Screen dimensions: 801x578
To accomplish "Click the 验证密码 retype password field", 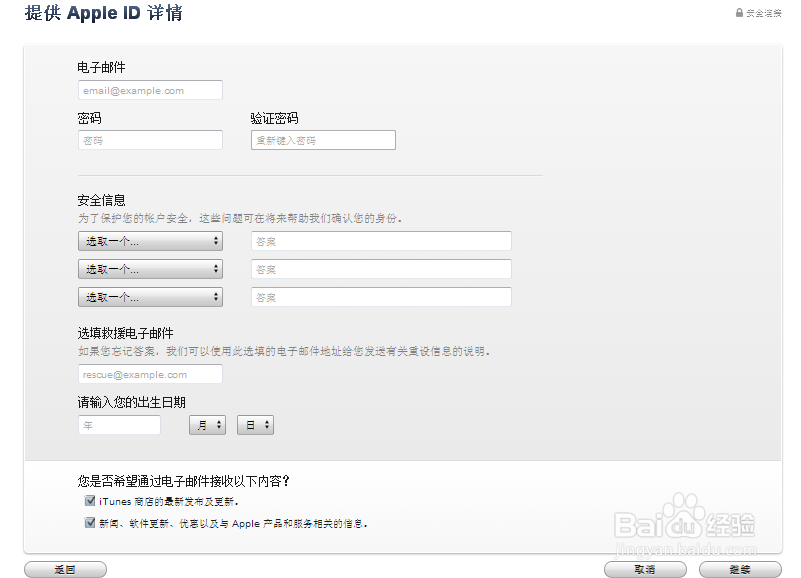I will click(323, 140).
